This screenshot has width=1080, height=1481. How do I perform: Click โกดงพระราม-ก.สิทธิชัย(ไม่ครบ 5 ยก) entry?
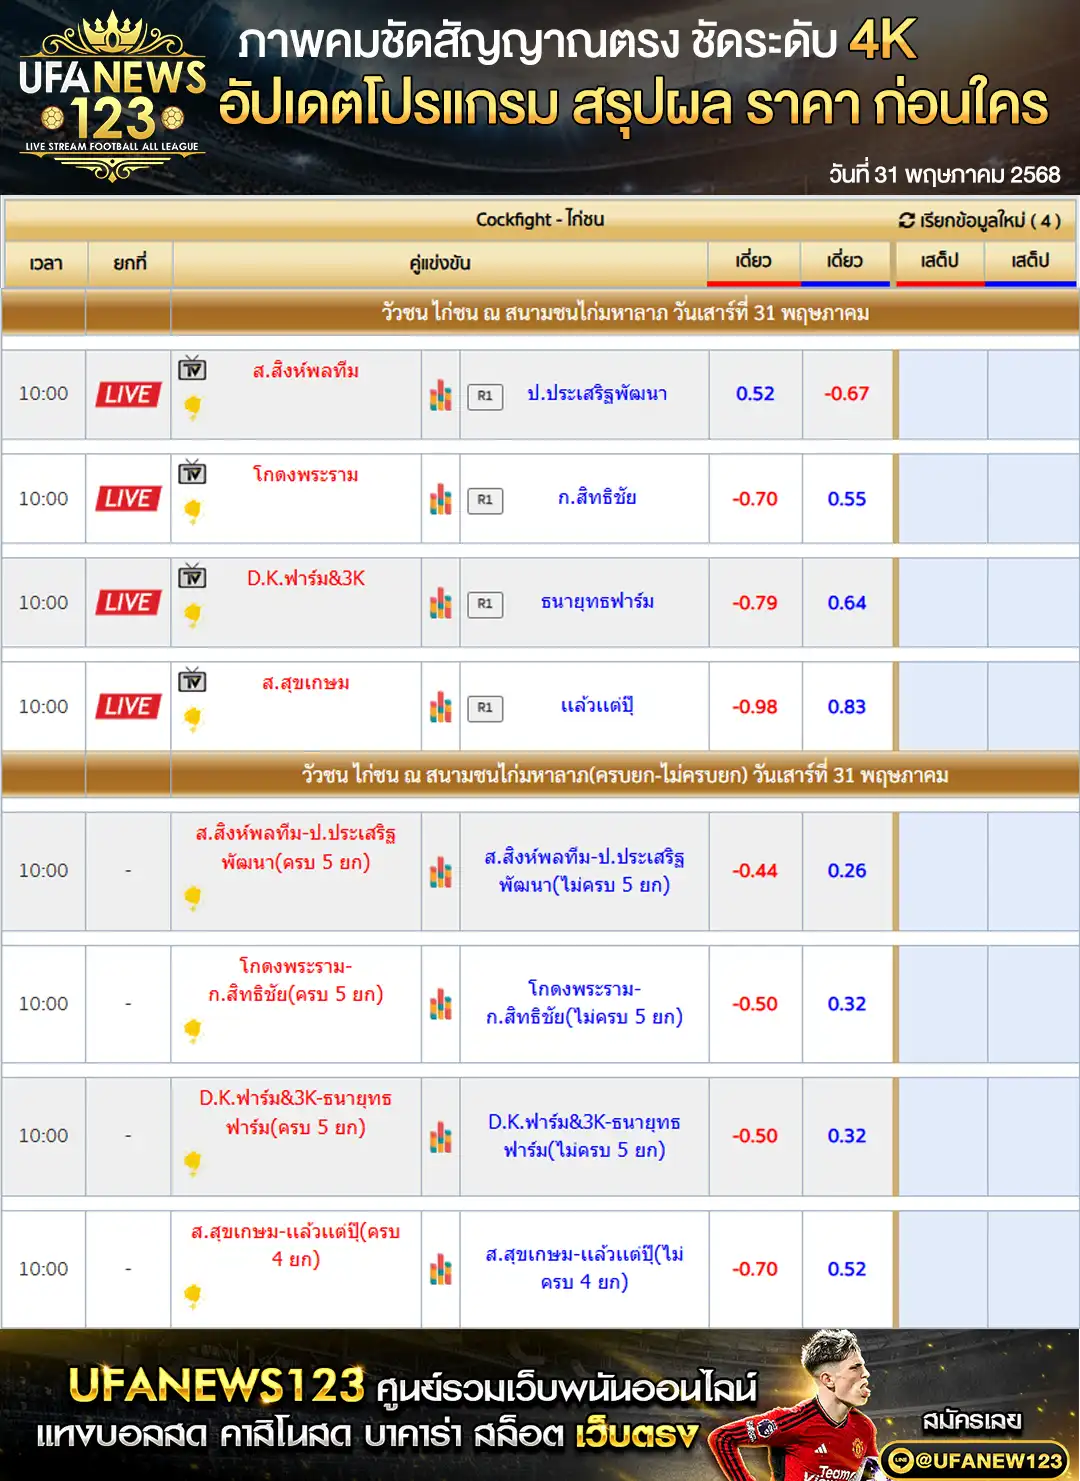(x=584, y=1003)
